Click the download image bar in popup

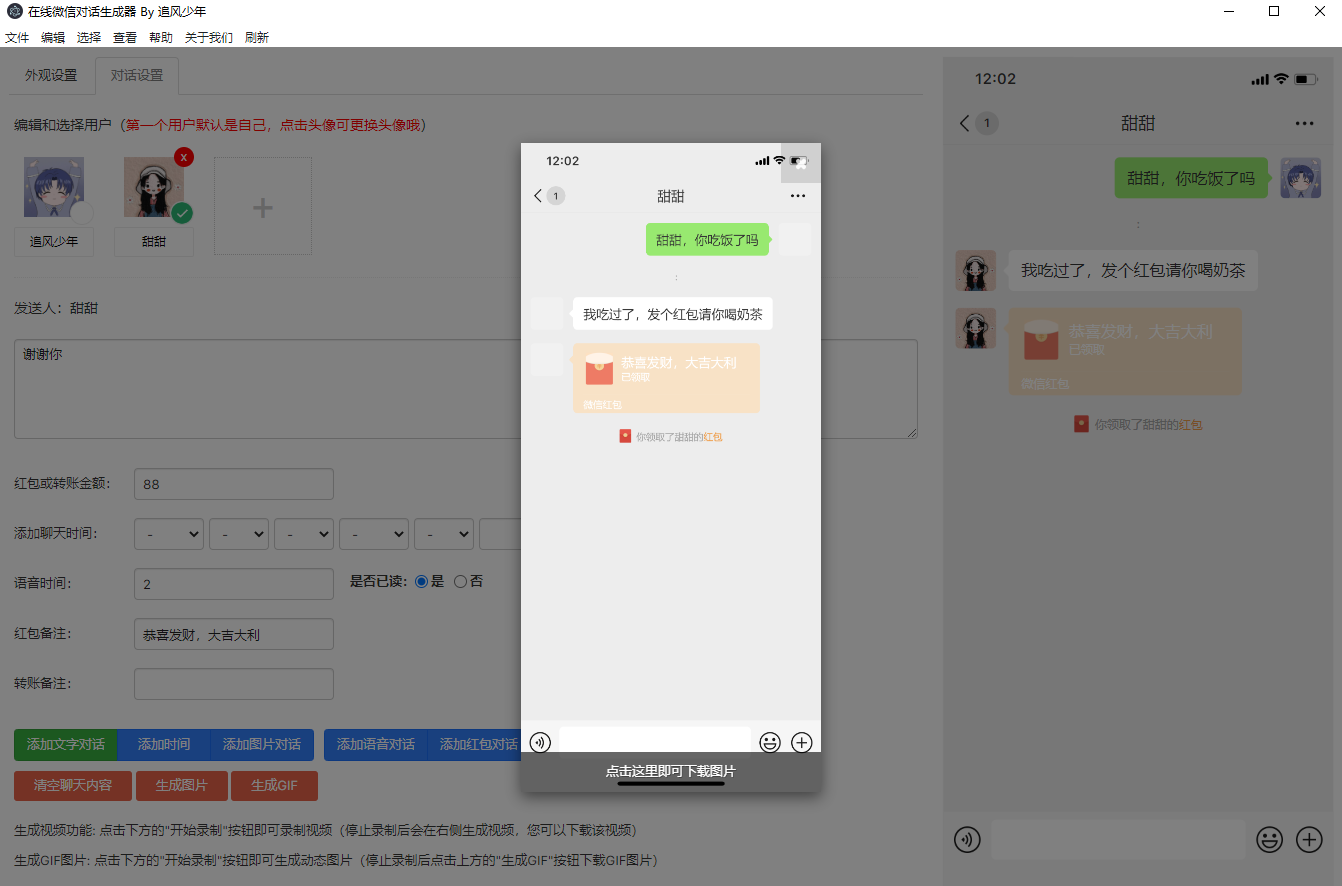670,772
